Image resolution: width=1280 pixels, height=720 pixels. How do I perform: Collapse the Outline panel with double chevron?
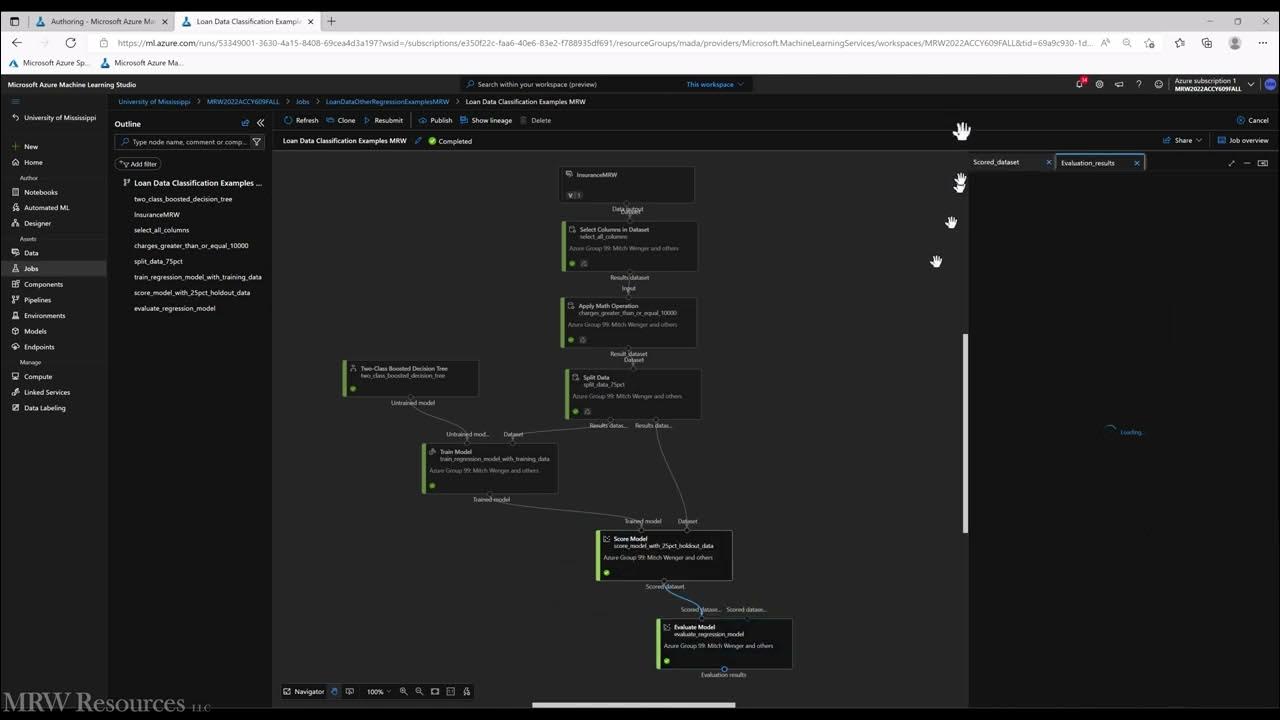pyautogui.click(x=261, y=123)
